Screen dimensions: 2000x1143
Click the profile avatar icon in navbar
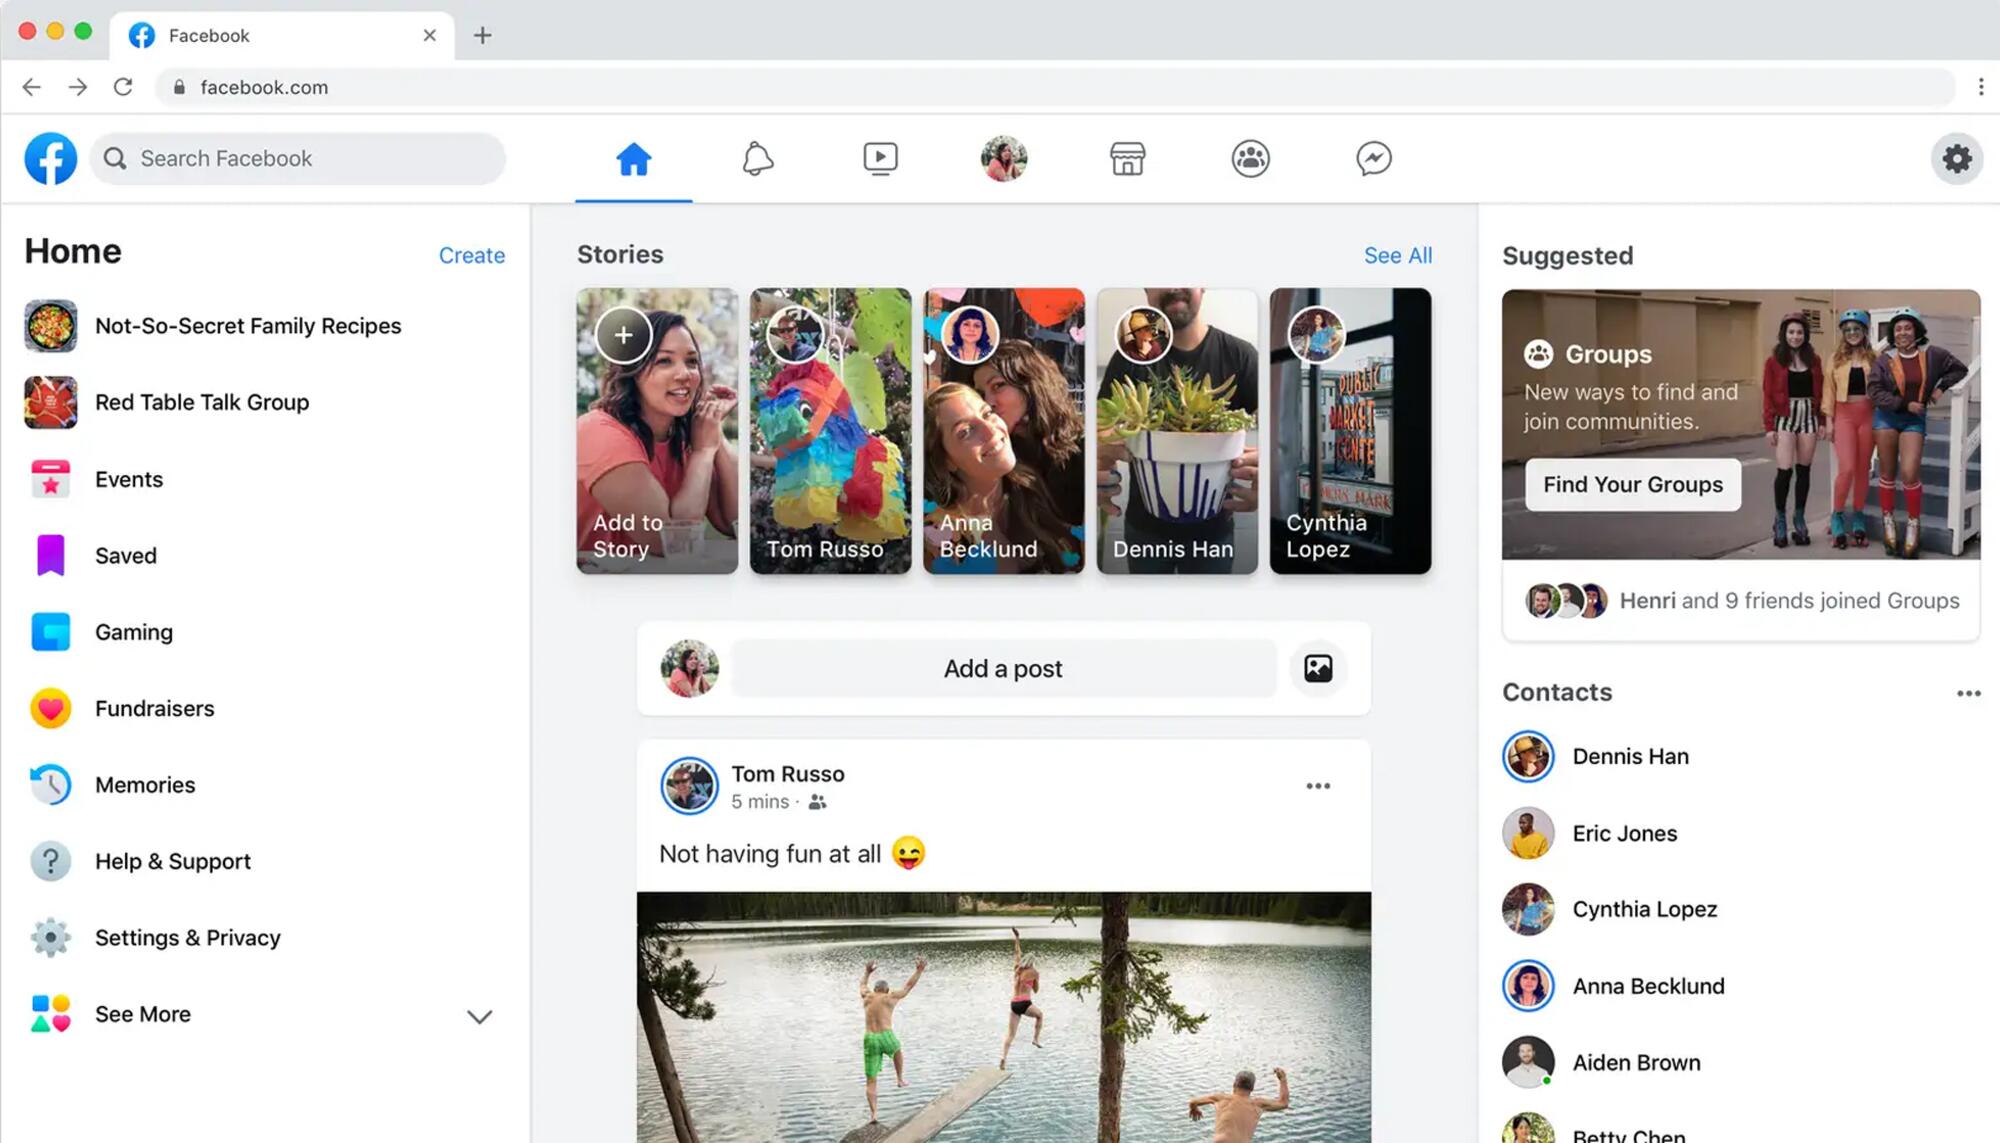pos(1004,157)
